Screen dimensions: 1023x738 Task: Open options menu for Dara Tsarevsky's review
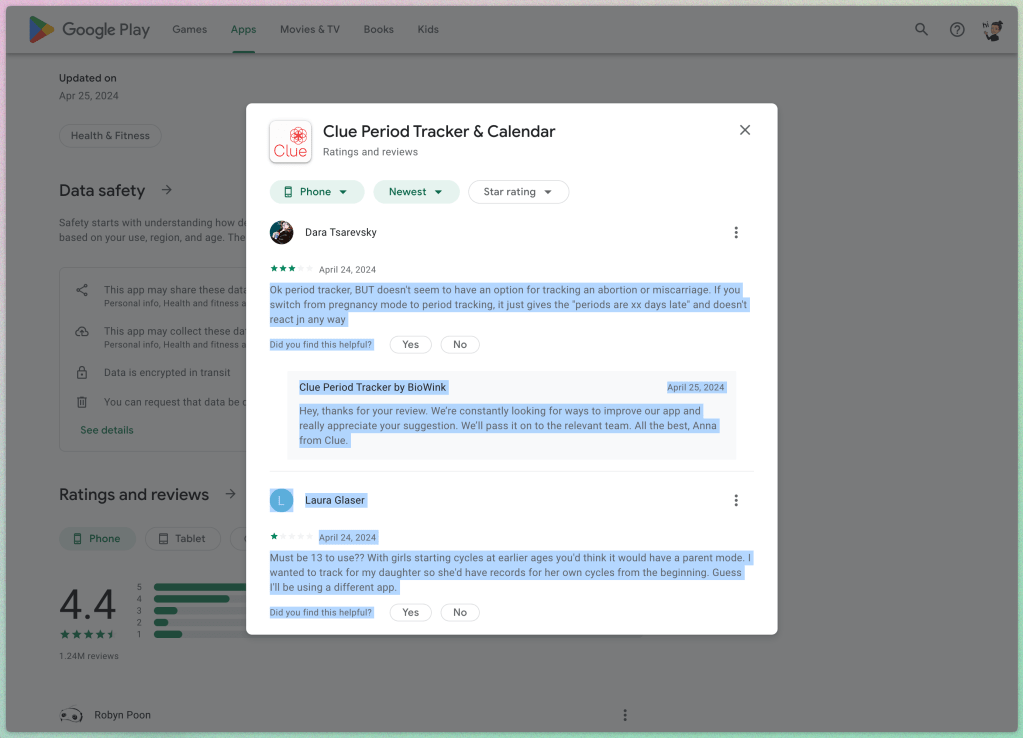[736, 233]
